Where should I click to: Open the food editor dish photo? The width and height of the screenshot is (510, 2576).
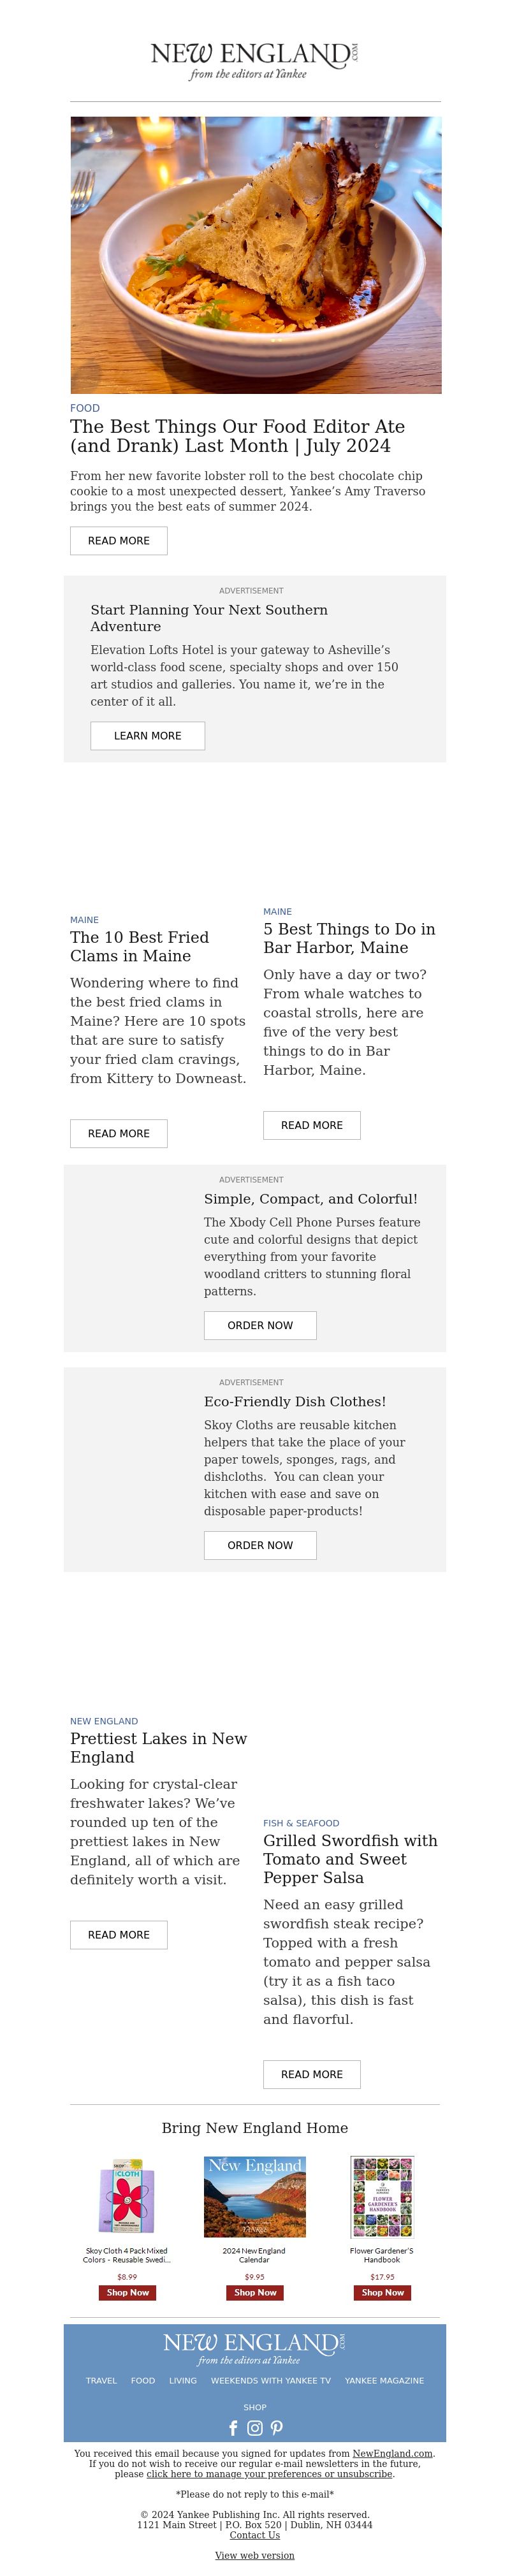click(255, 255)
